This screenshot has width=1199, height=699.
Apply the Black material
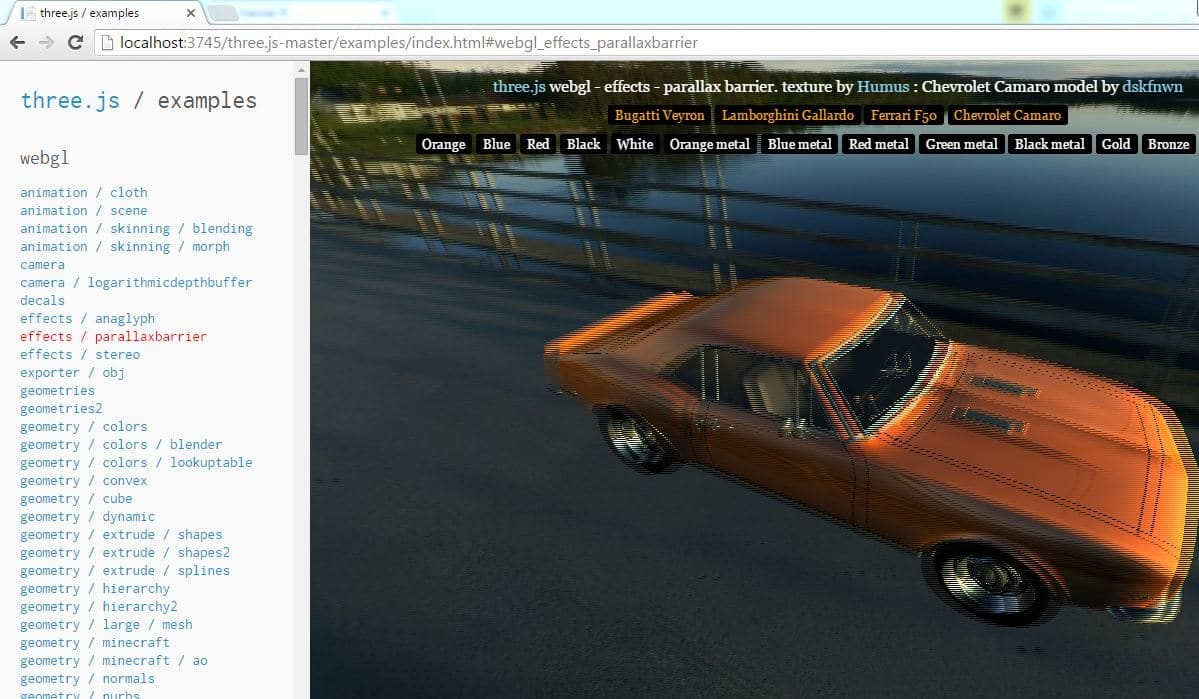point(583,144)
